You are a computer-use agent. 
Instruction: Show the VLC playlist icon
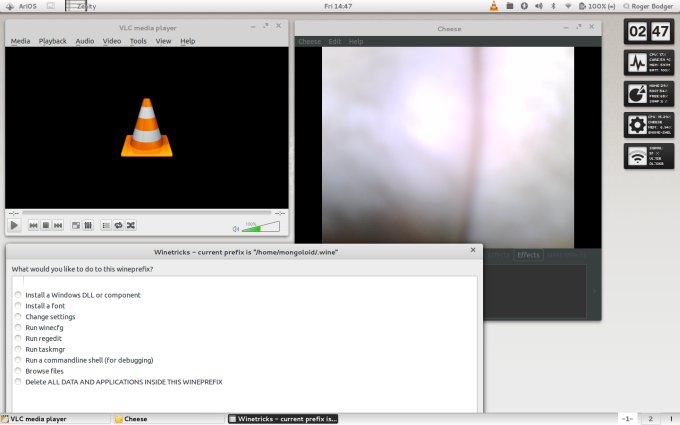point(106,226)
